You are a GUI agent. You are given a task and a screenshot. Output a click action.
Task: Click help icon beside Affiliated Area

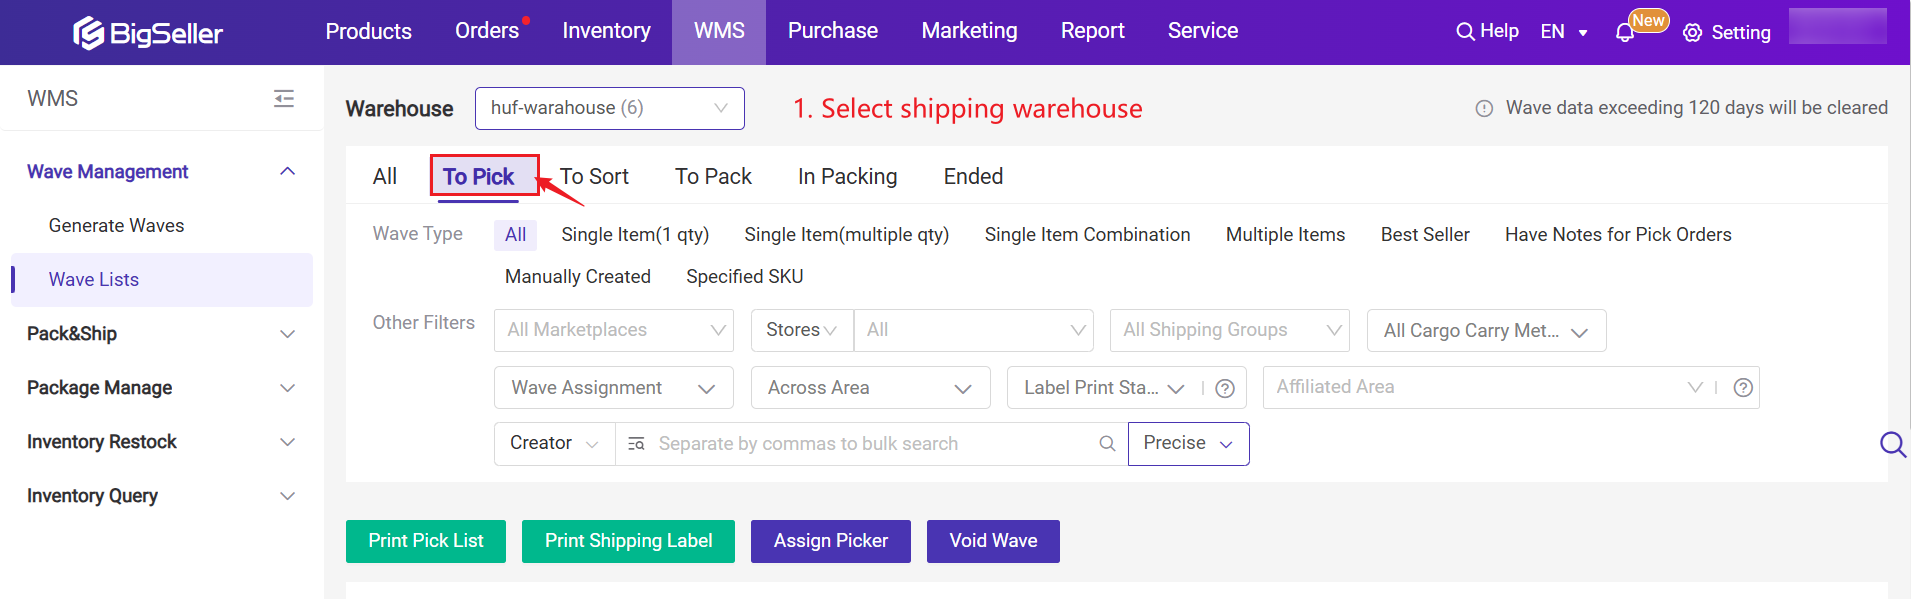tap(1743, 388)
